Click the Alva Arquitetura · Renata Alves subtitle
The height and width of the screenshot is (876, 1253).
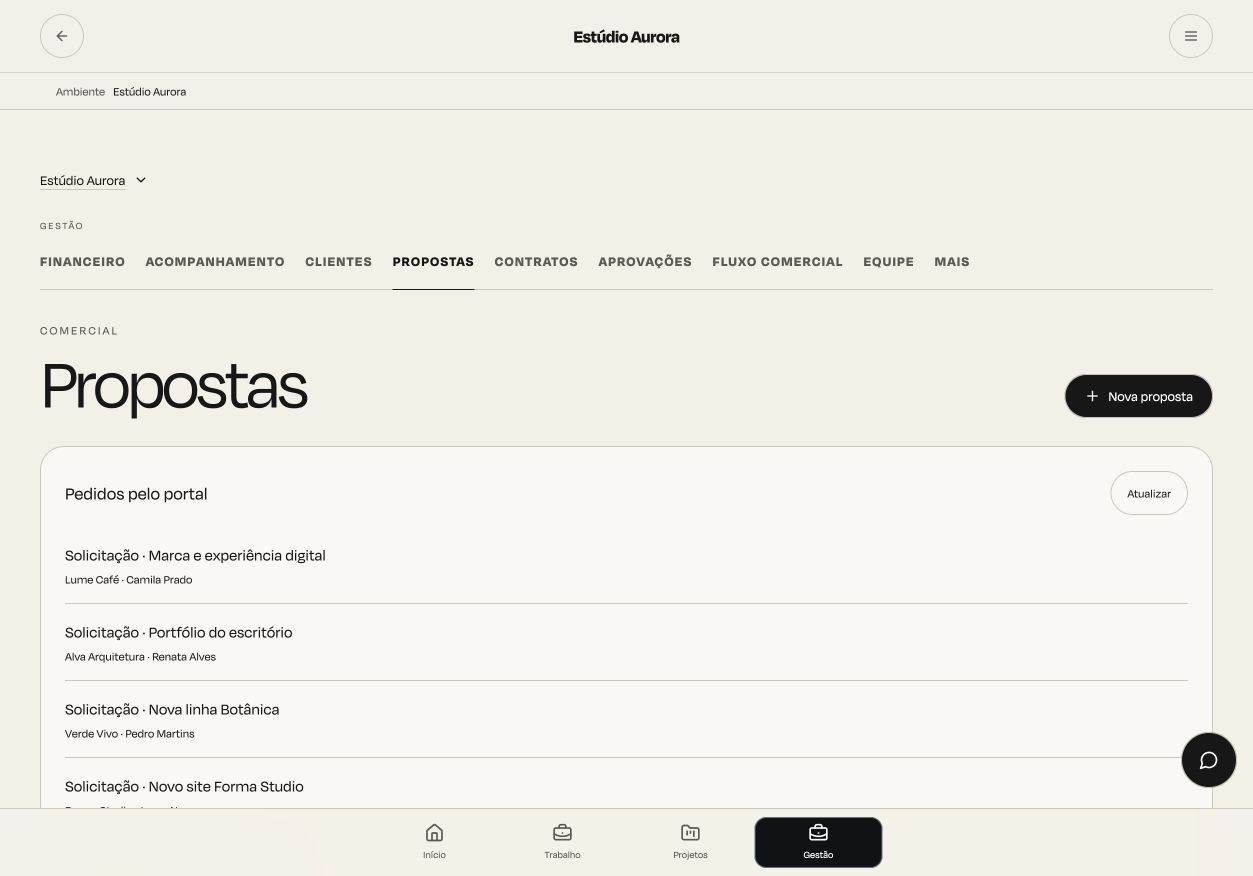pos(140,657)
